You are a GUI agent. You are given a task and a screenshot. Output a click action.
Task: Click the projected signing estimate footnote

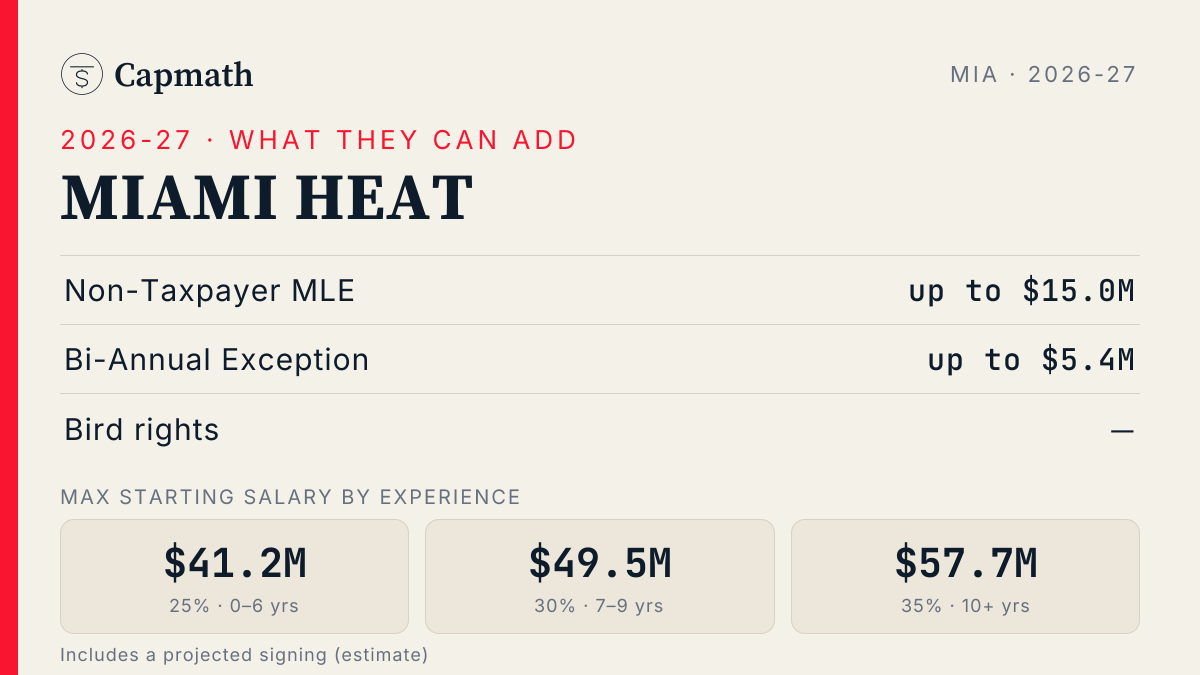click(244, 655)
